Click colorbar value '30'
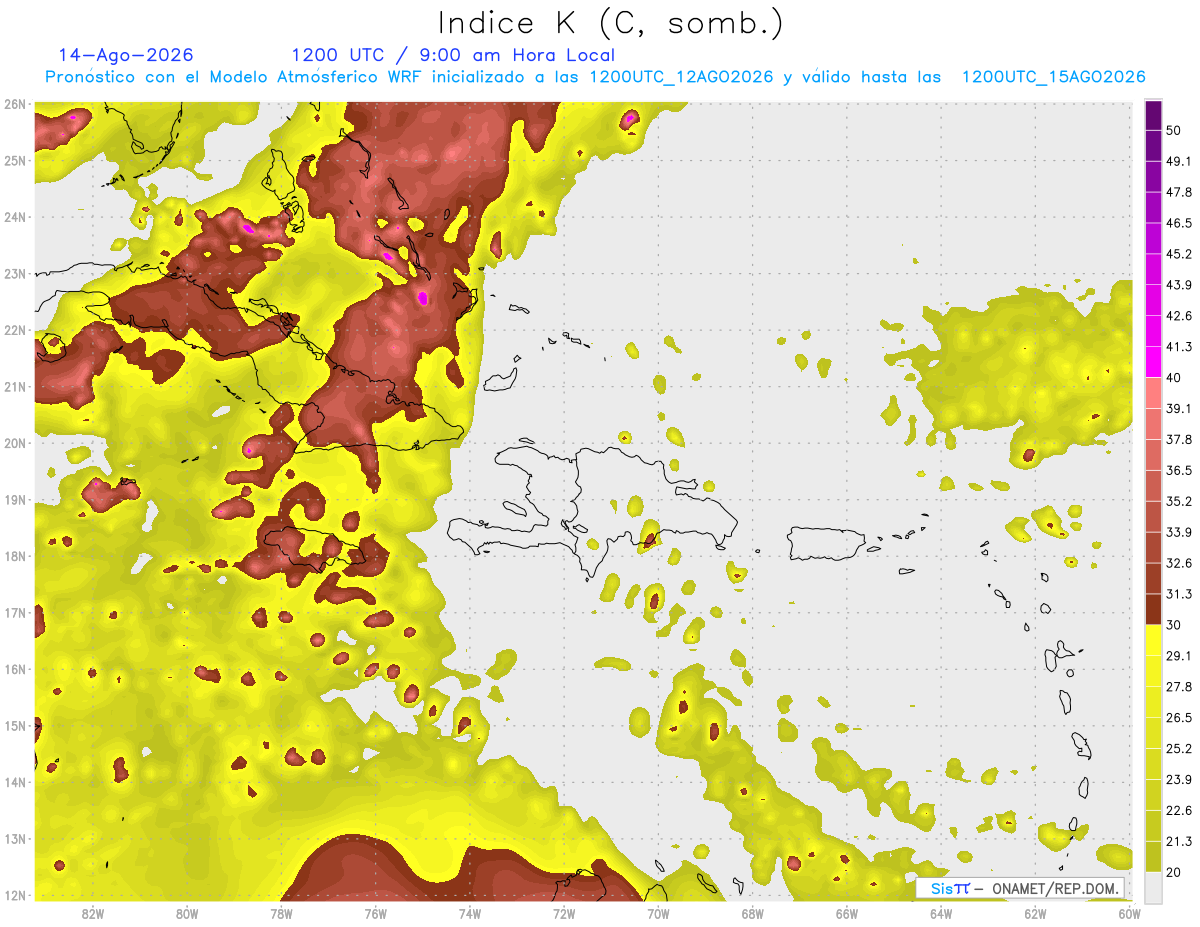This screenshot has height=927, width=1200. tap(1175, 625)
